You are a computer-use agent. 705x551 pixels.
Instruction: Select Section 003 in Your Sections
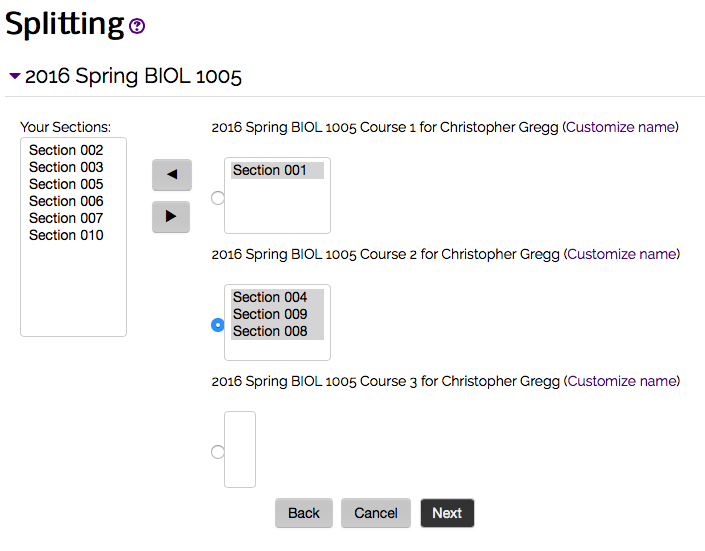click(66, 167)
